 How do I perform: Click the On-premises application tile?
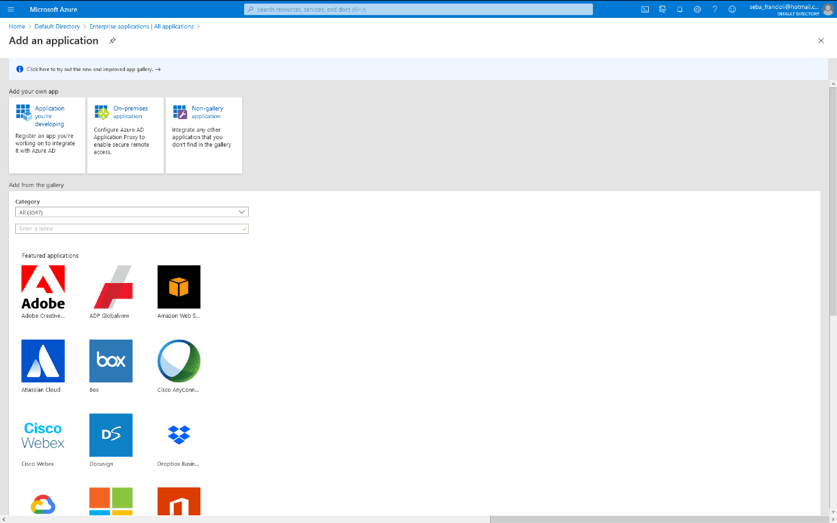[x=125, y=135]
